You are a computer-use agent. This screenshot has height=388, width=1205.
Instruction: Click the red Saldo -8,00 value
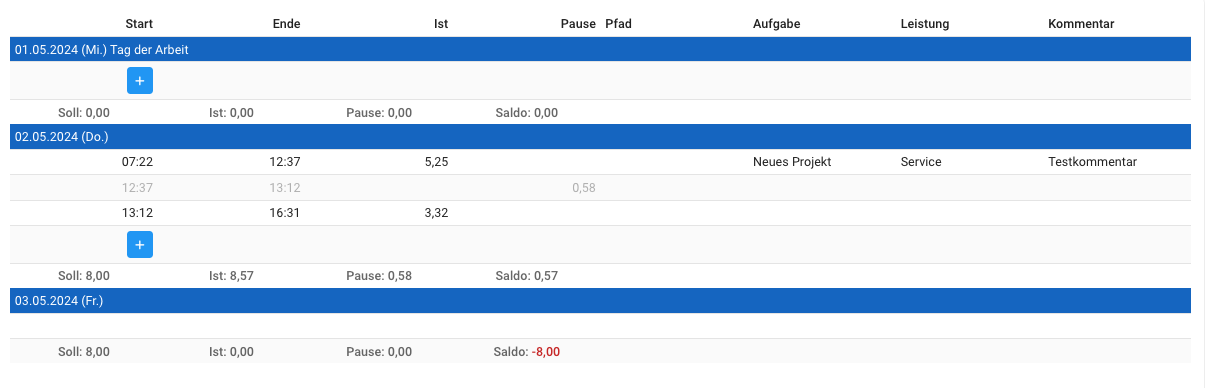pos(546,352)
